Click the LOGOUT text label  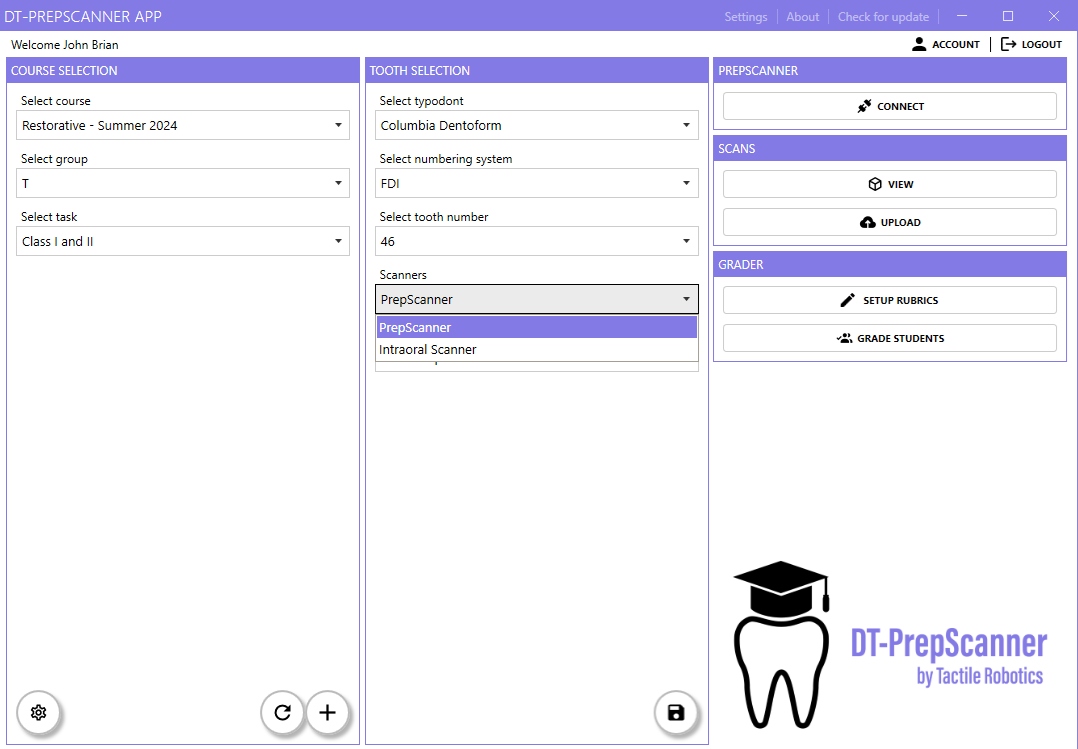(1042, 45)
